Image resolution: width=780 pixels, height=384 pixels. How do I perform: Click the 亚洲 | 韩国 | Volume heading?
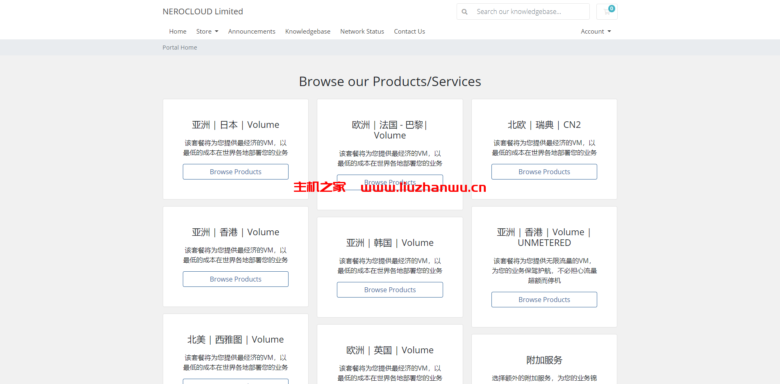coord(390,243)
